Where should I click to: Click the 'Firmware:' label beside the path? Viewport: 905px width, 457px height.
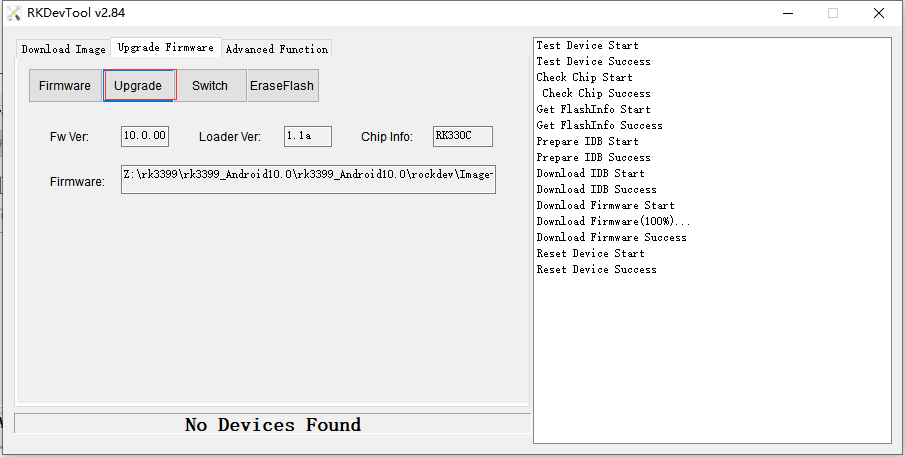pyautogui.click(x=77, y=182)
